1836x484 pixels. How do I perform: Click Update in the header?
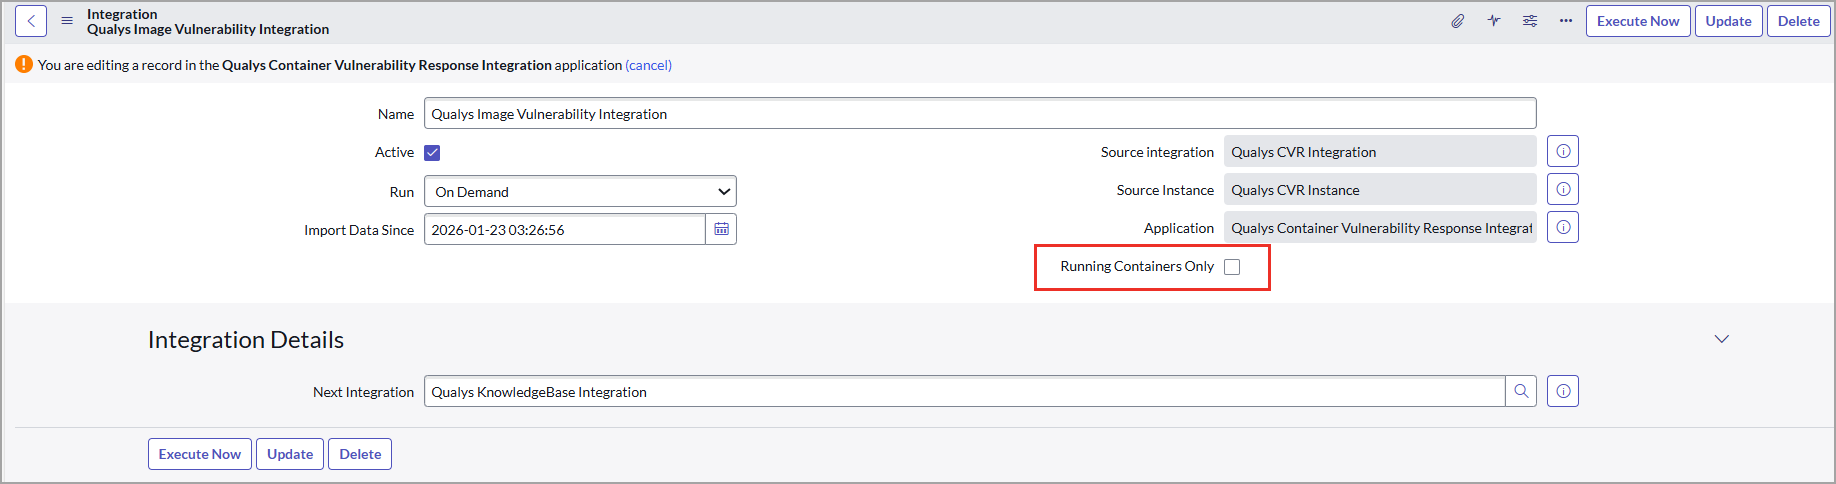point(1729,21)
